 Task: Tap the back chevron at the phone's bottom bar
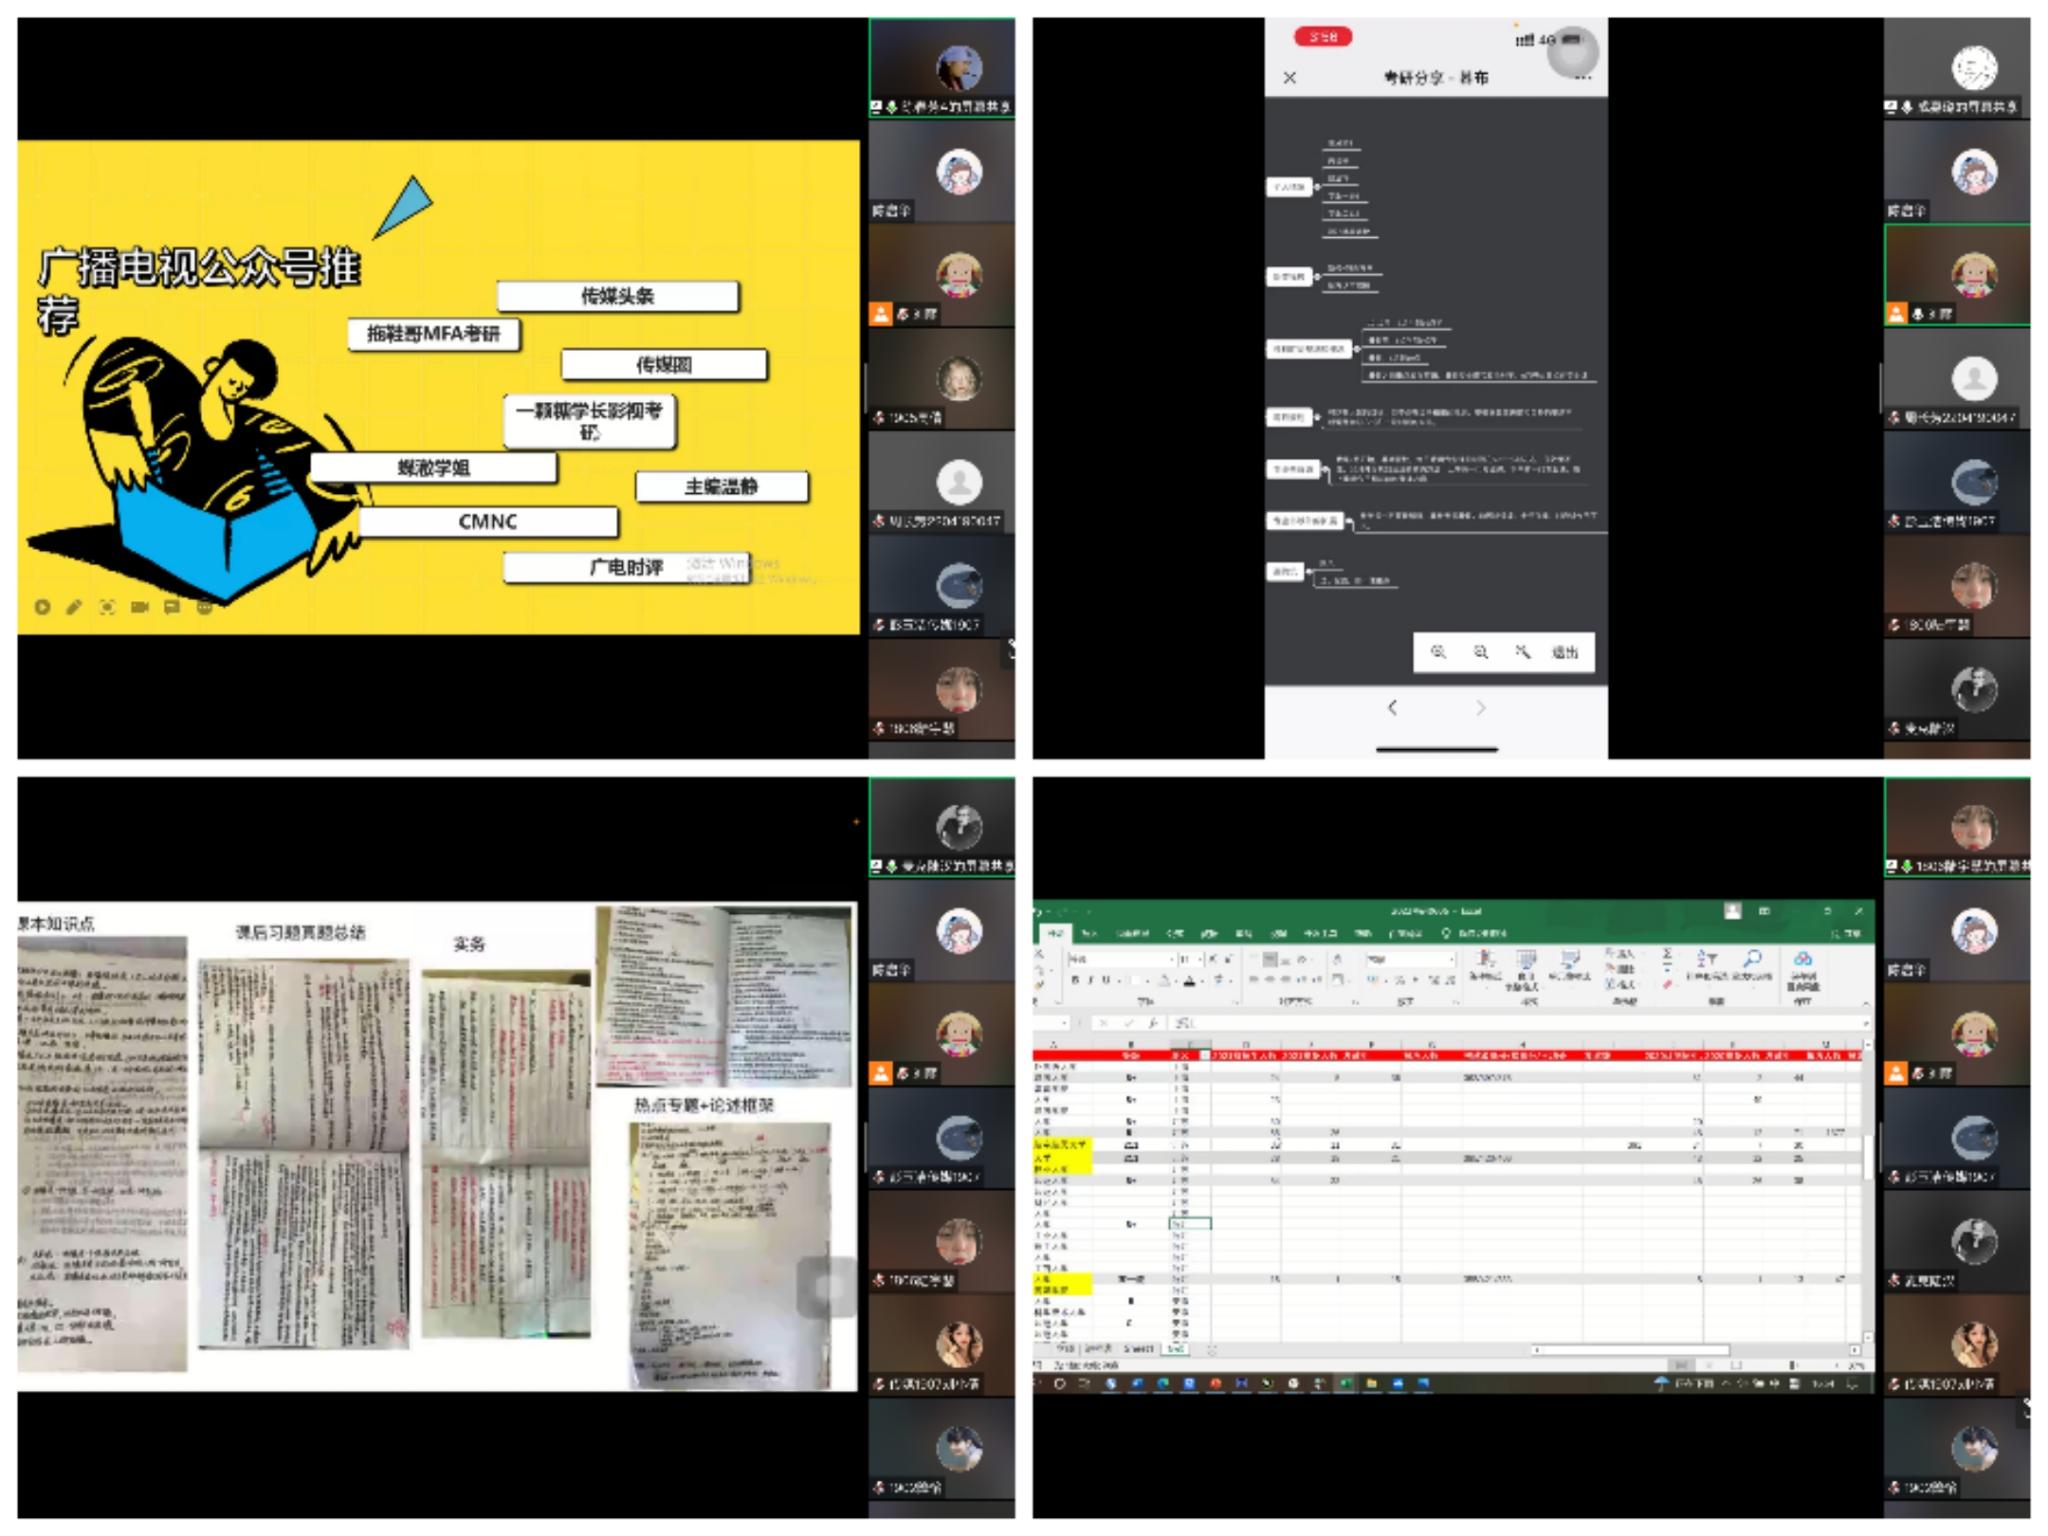(x=1392, y=708)
